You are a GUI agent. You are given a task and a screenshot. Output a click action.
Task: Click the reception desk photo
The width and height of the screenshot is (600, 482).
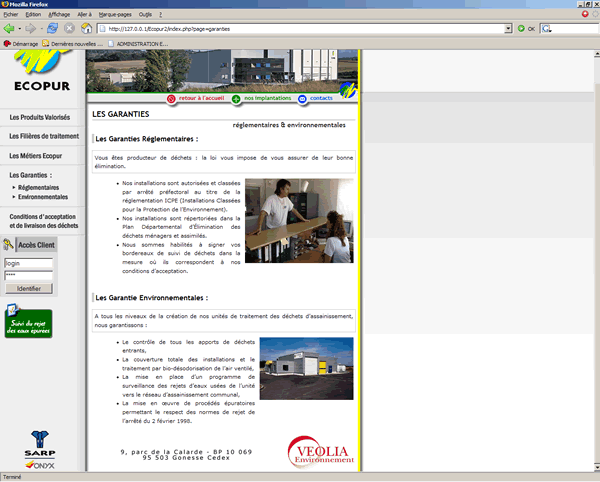(299, 221)
